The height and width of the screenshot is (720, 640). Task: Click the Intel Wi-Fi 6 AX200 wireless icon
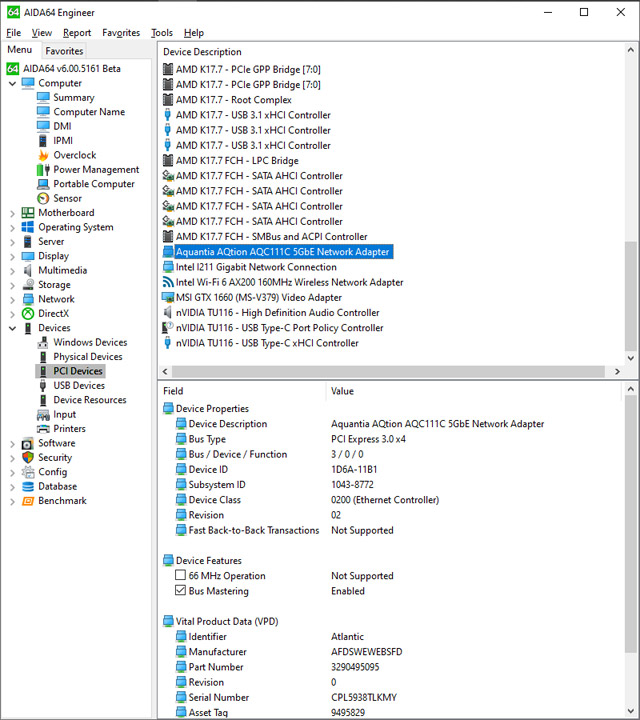click(168, 282)
